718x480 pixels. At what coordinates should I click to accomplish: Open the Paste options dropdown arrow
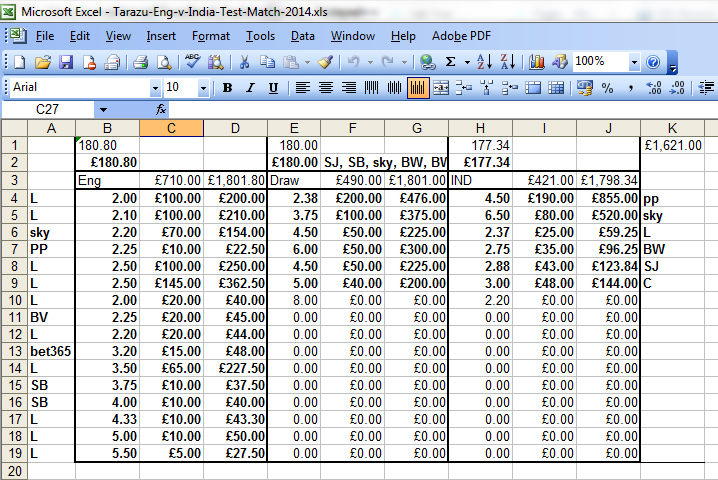tap(307, 62)
